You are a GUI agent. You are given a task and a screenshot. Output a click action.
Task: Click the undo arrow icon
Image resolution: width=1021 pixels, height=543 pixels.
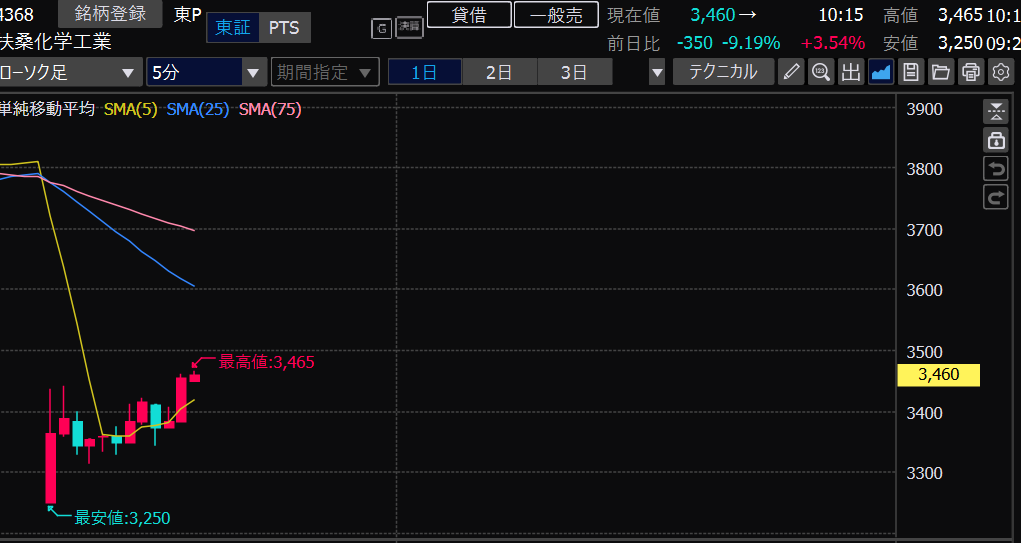(996, 169)
